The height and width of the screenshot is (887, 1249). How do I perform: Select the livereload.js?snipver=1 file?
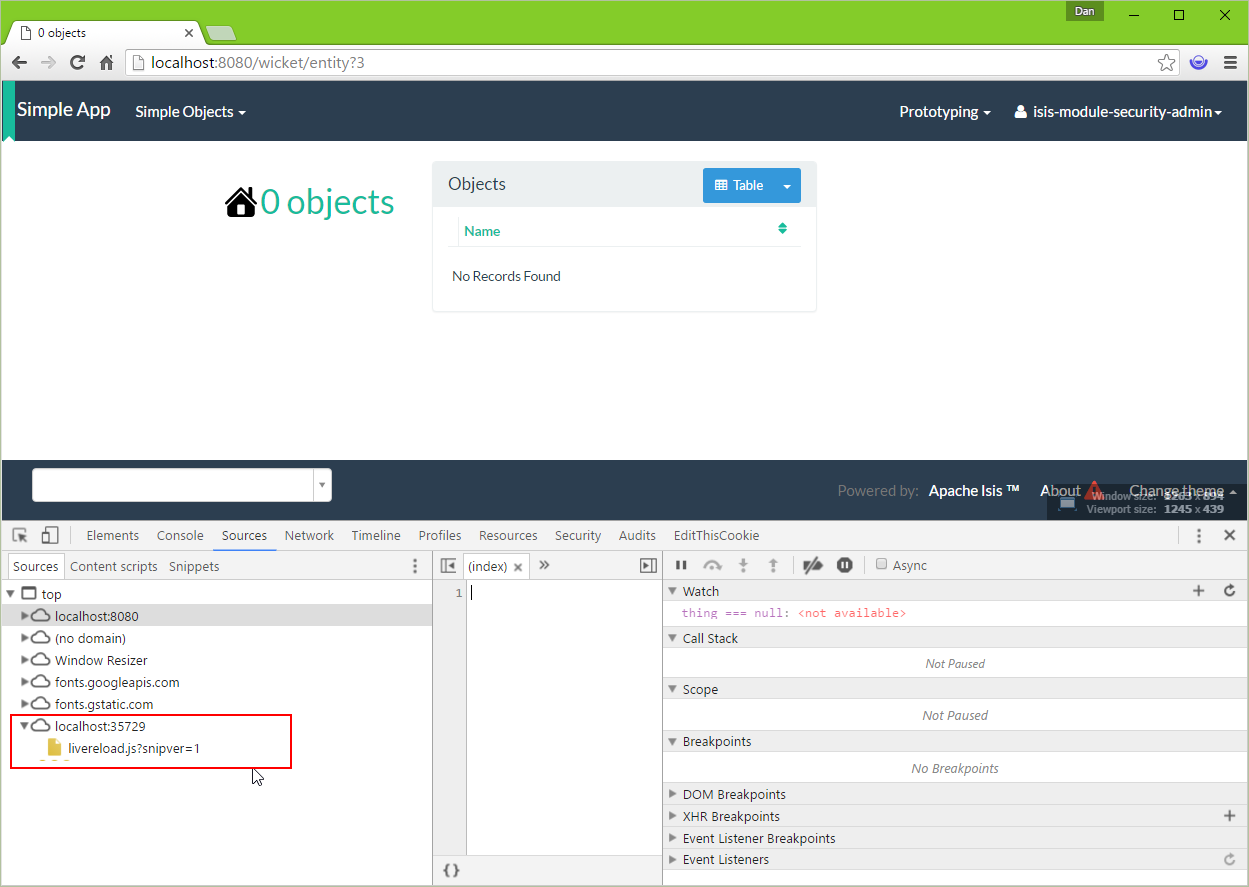coord(133,748)
